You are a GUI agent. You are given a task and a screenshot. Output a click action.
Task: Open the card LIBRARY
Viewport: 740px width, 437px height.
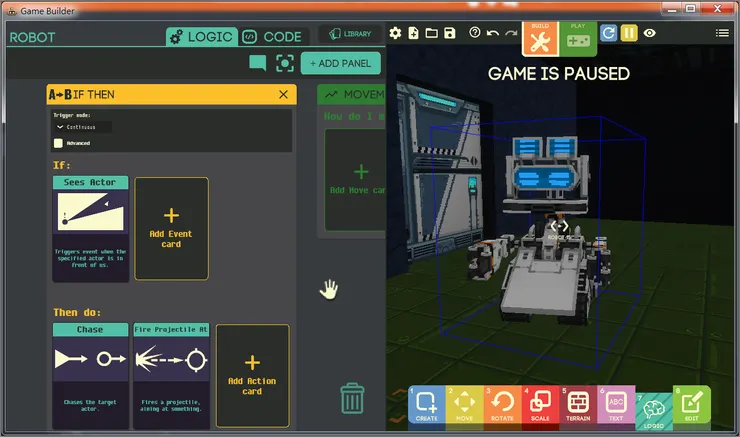click(350, 34)
